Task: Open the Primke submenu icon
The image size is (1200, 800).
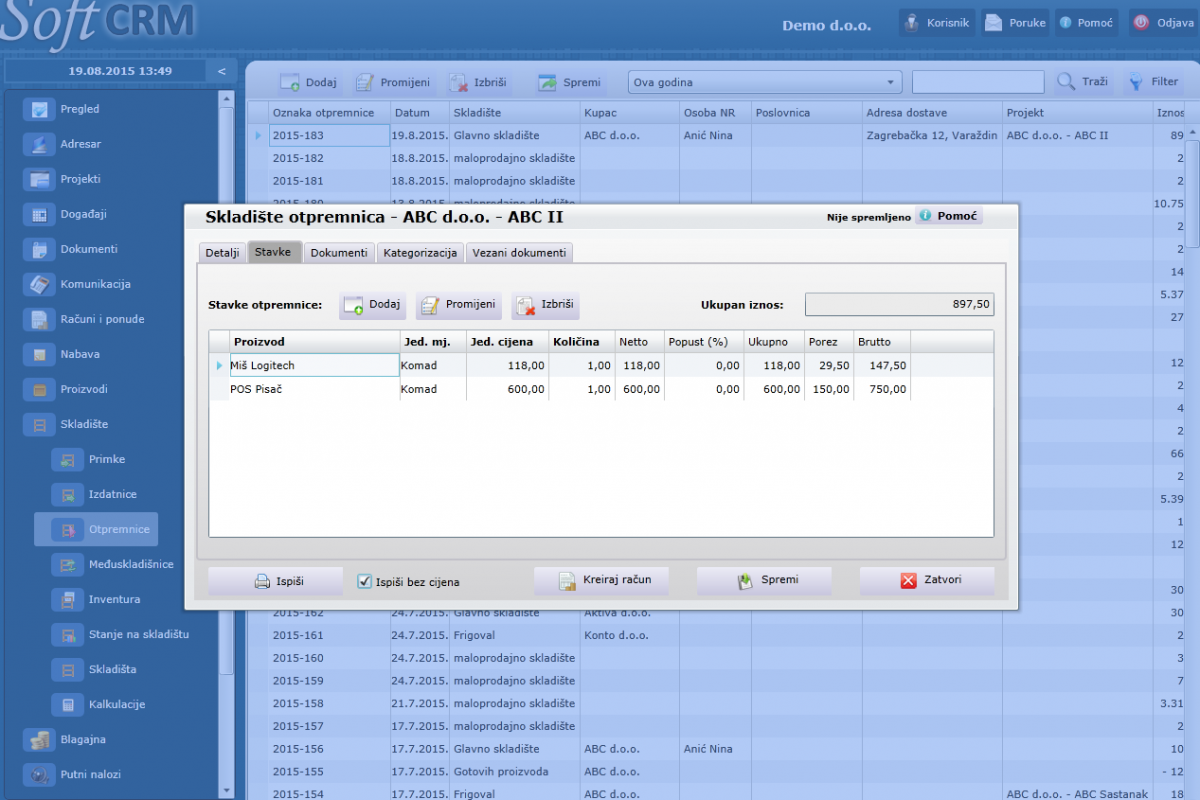Action: (x=67, y=459)
